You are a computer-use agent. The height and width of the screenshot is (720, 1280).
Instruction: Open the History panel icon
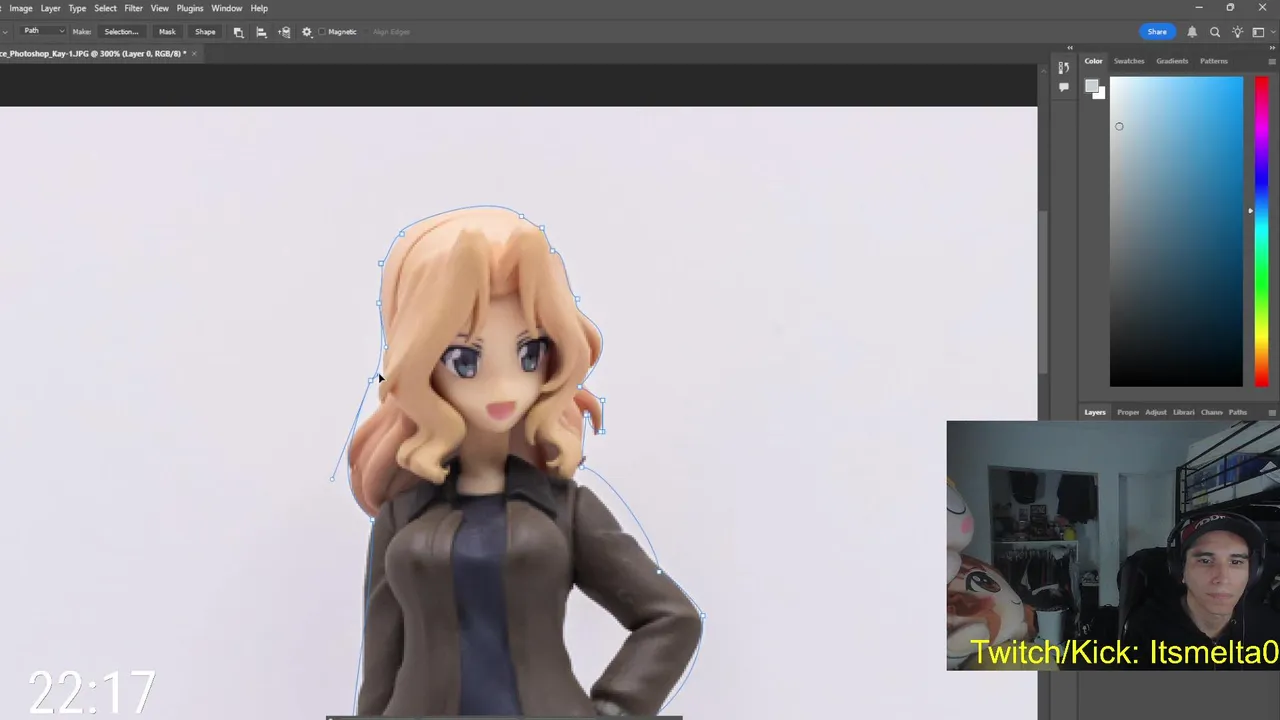point(1063,68)
